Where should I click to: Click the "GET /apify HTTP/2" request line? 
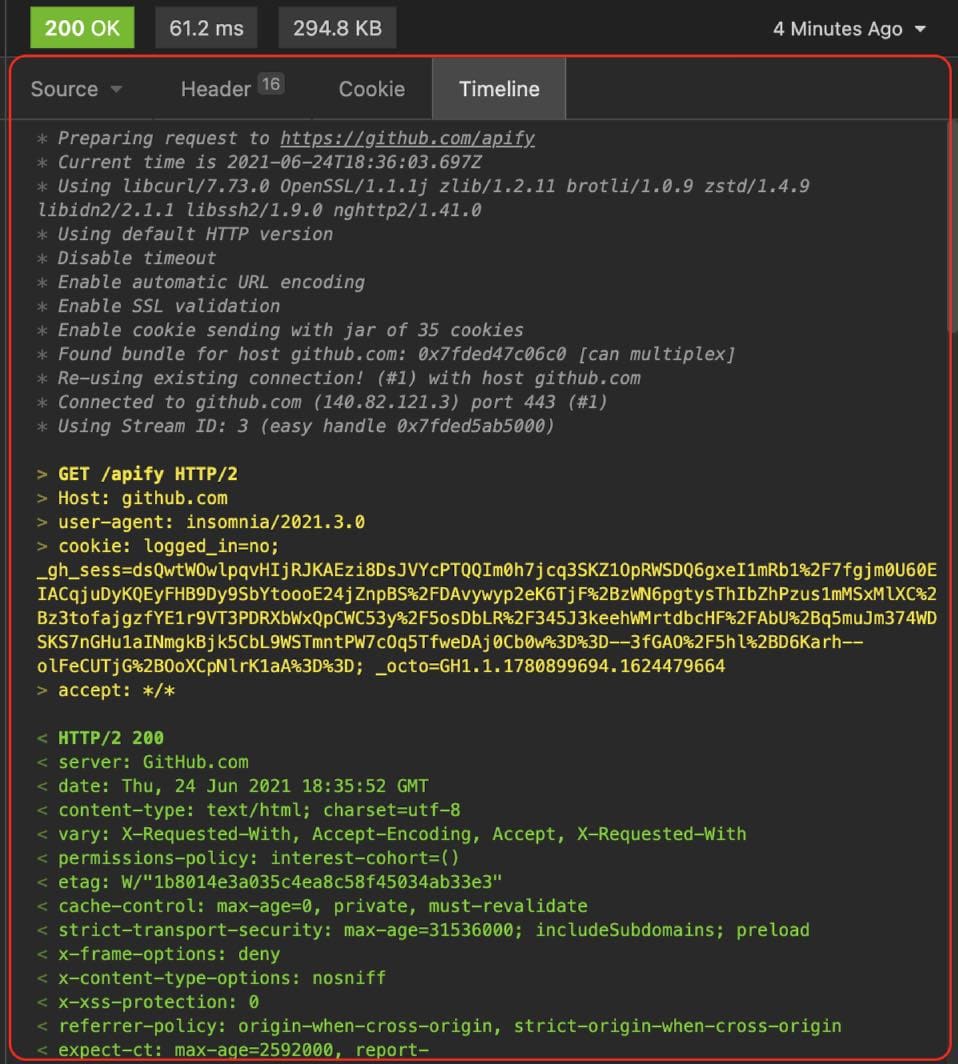(148, 474)
